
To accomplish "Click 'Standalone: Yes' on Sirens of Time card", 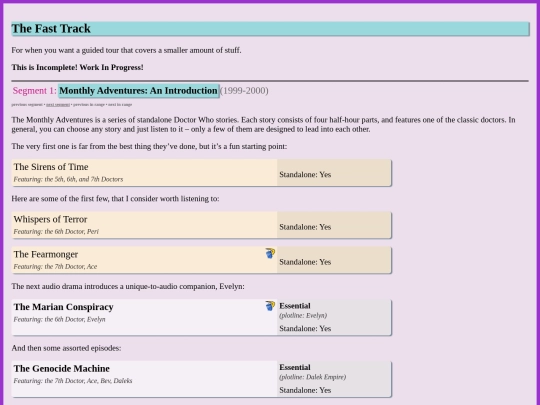I will 305,175.
